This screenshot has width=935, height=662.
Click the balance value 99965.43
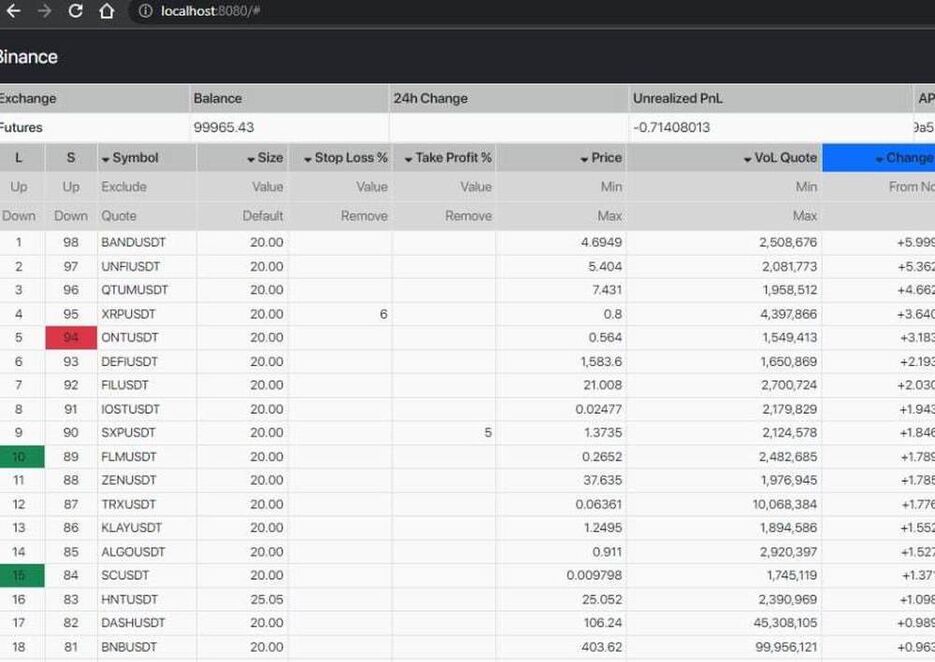click(x=224, y=128)
